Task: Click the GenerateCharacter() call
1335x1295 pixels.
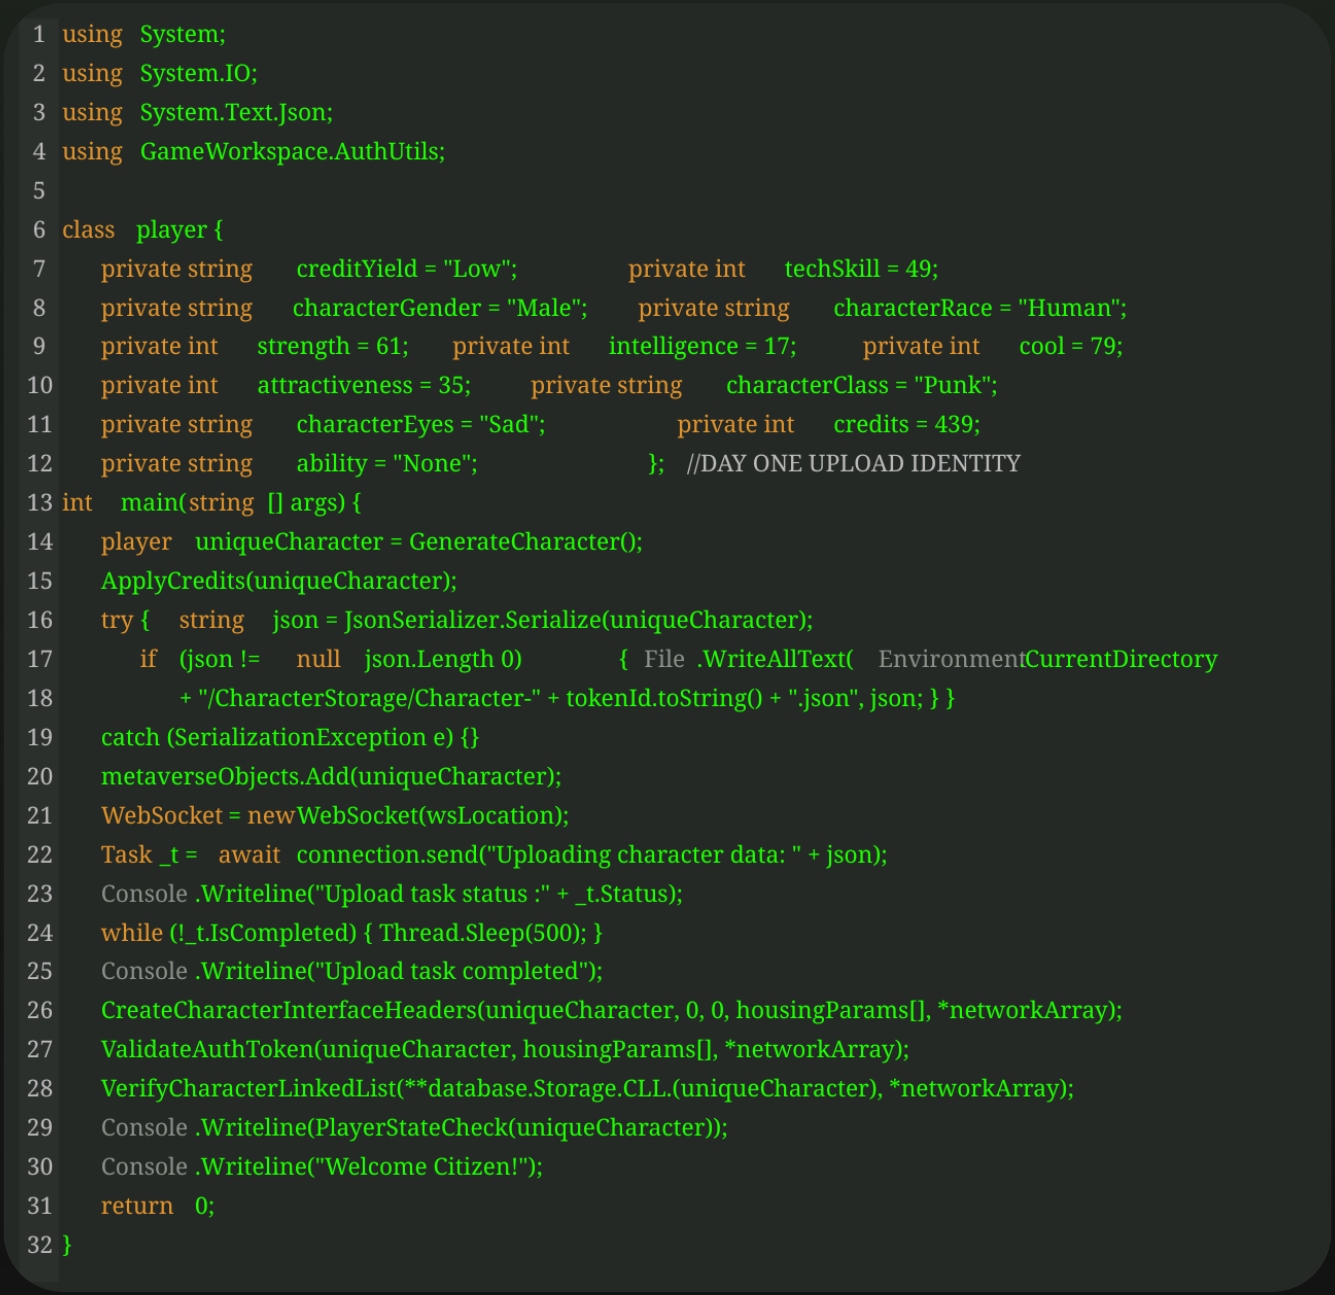Action: pos(525,541)
